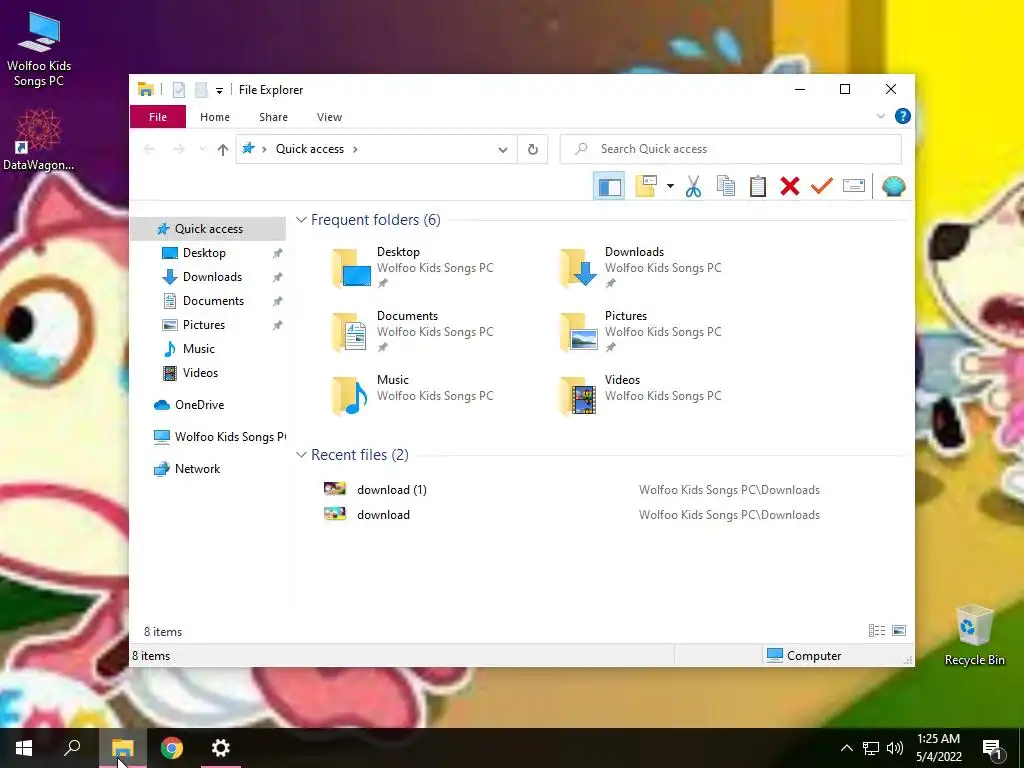Click Quick access in the address bar
This screenshot has height=768, width=1024.
(x=310, y=149)
